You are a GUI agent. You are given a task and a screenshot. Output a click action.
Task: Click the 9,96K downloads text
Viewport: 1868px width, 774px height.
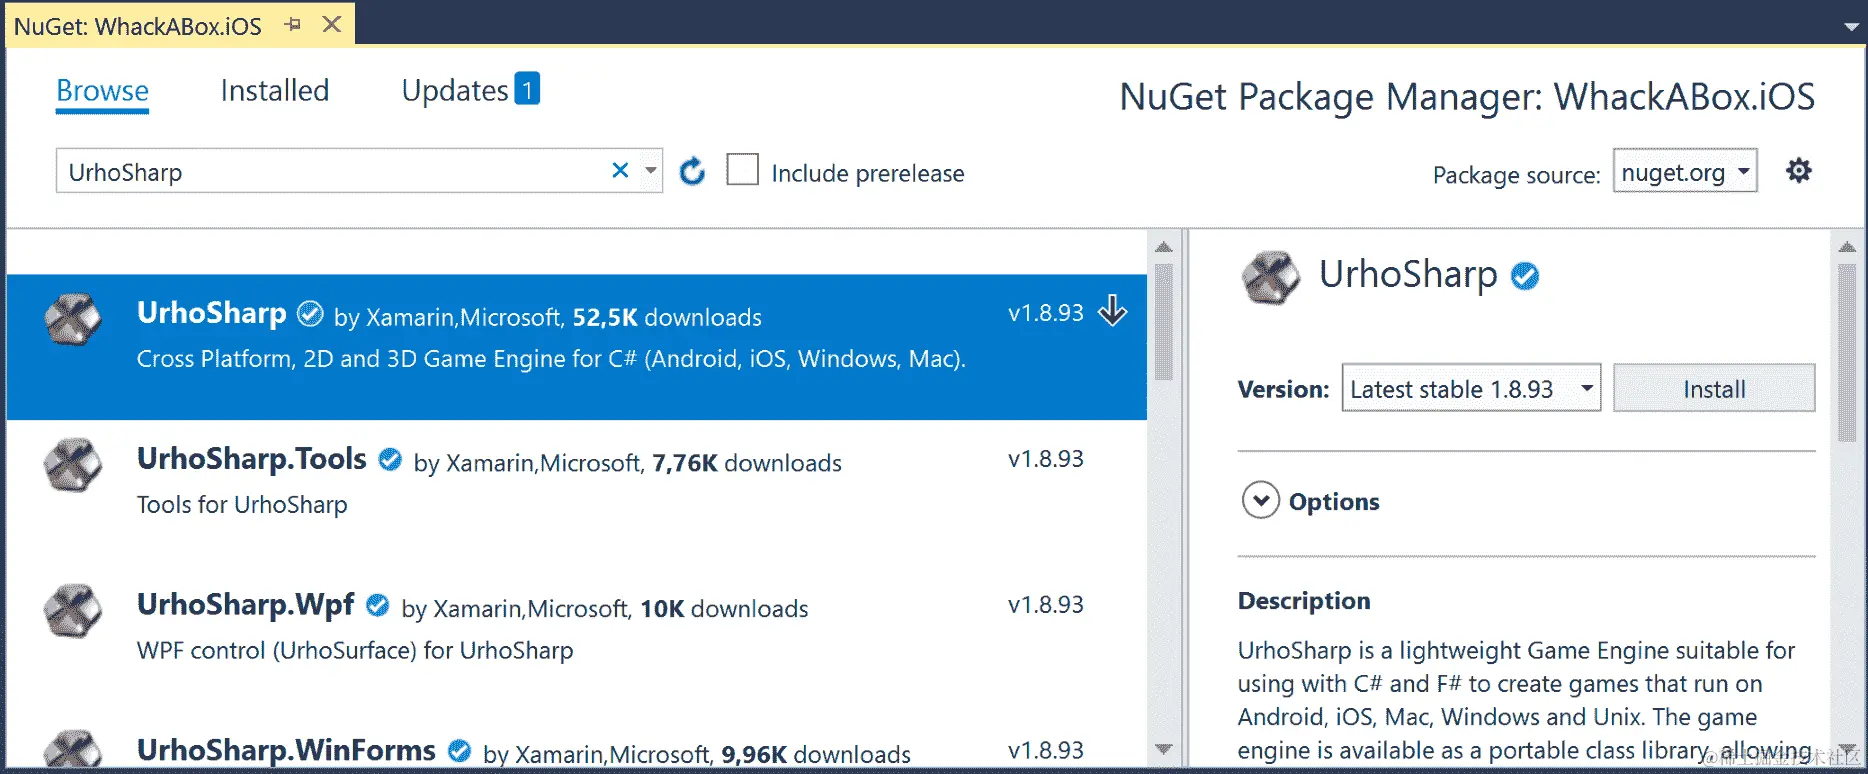click(816, 755)
